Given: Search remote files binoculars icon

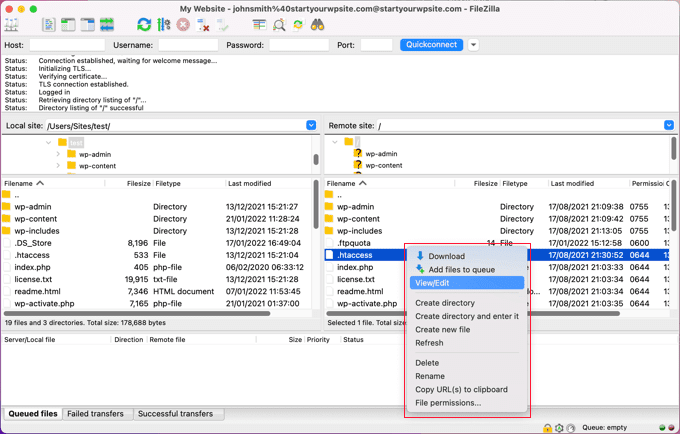Looking at the screenshot, I should 317,25.
